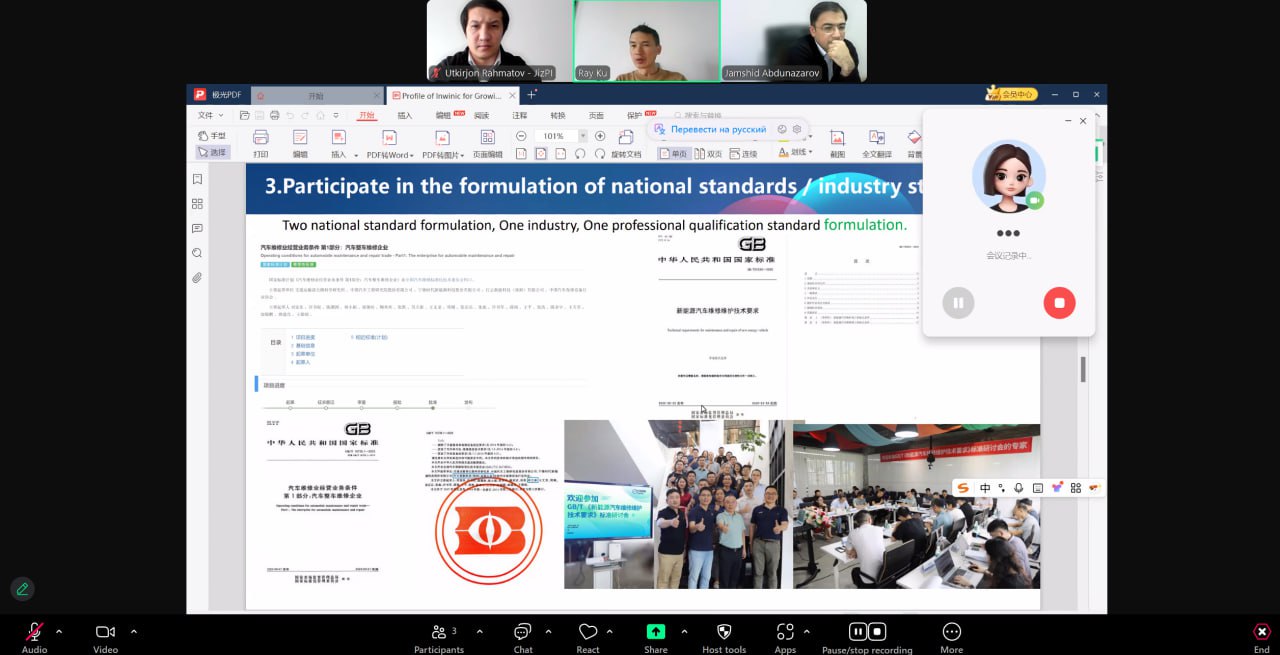Toggle the Video camera on

105,631
